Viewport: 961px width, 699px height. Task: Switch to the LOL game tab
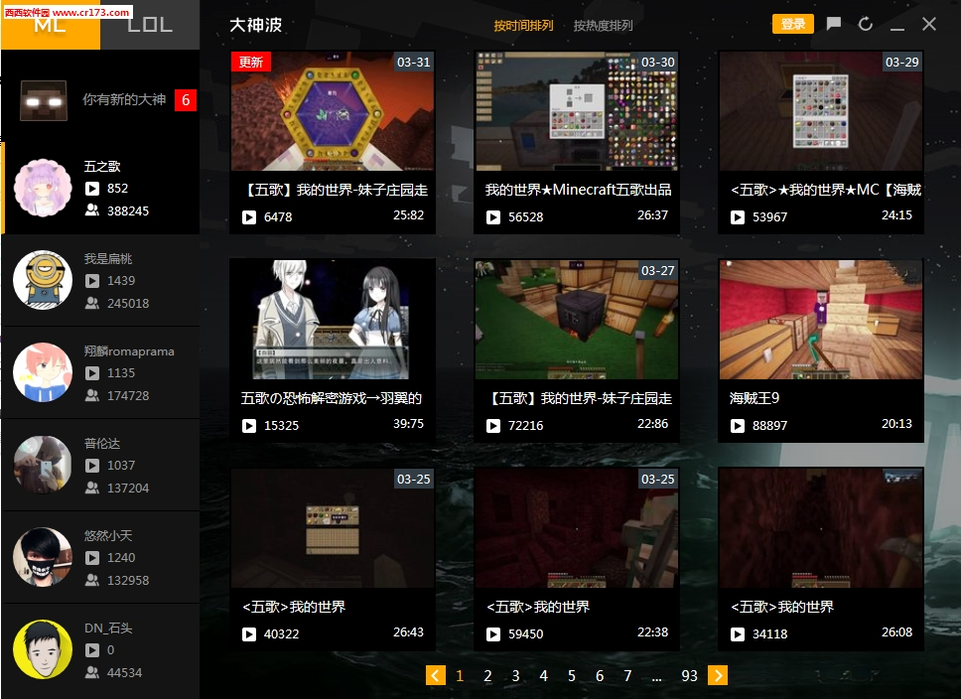point(150,25)
